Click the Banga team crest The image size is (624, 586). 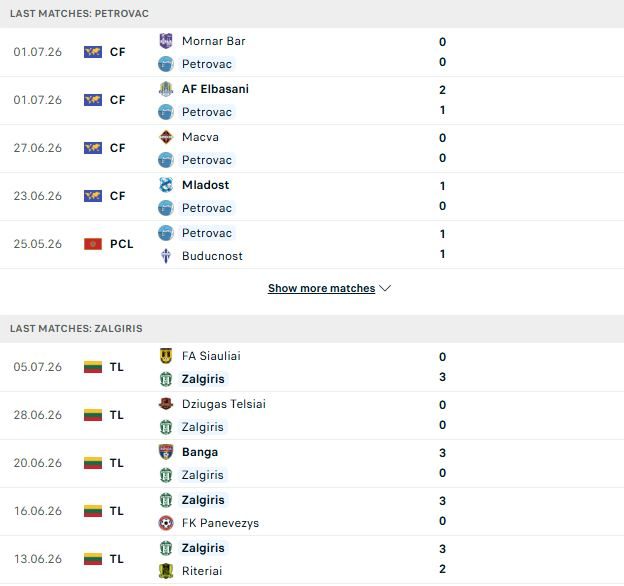coord(166,452)
